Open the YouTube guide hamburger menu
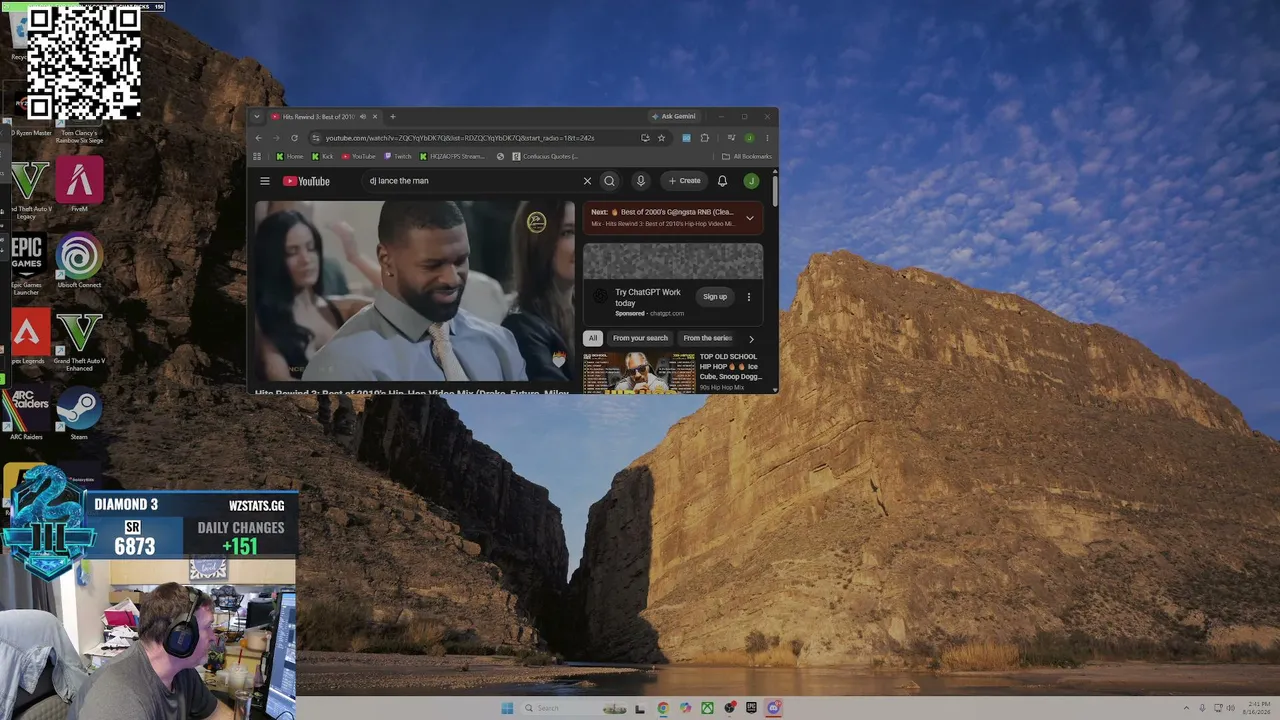This screenshot has width=1280, height=720. 265,181
